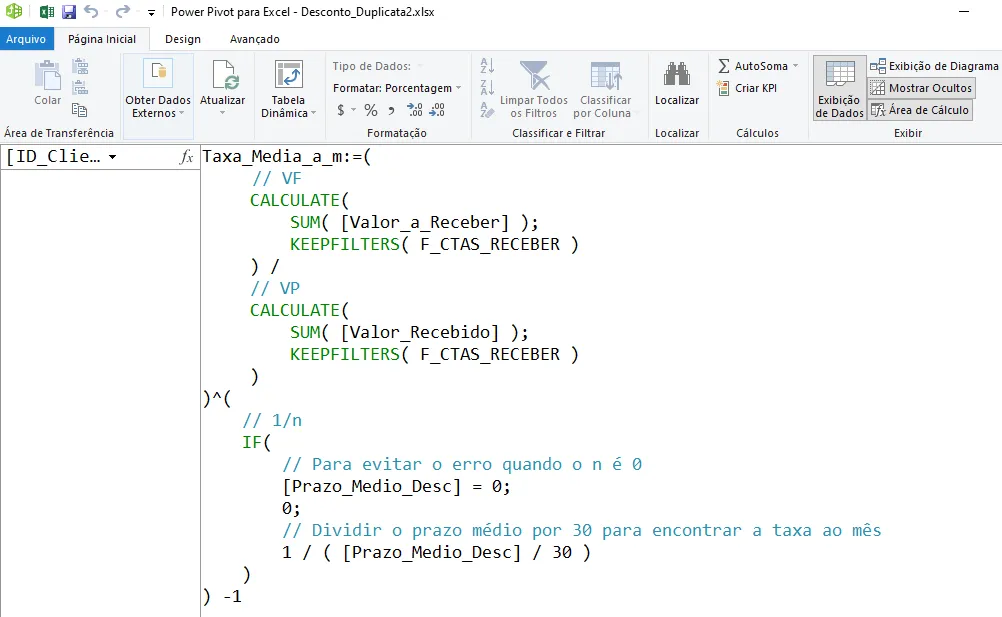Click the Taxa_Media_a_m measure name

274,156
